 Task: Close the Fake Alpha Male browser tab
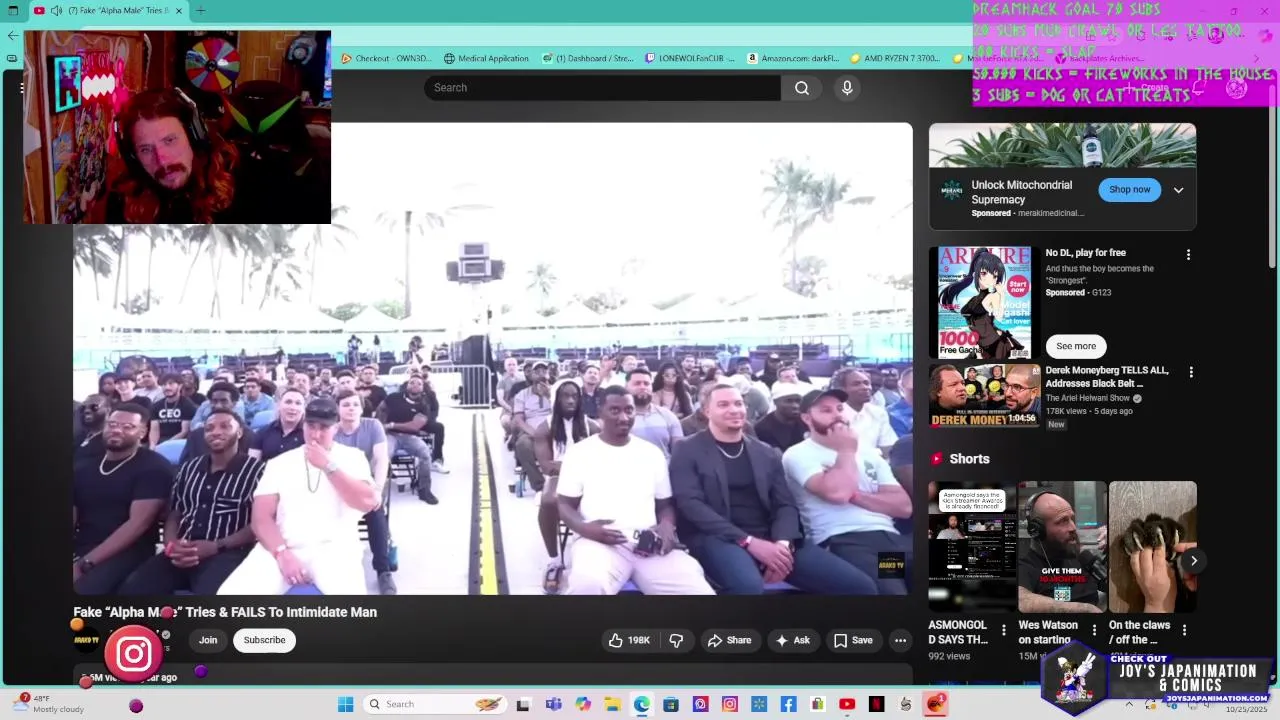point(179,11)
